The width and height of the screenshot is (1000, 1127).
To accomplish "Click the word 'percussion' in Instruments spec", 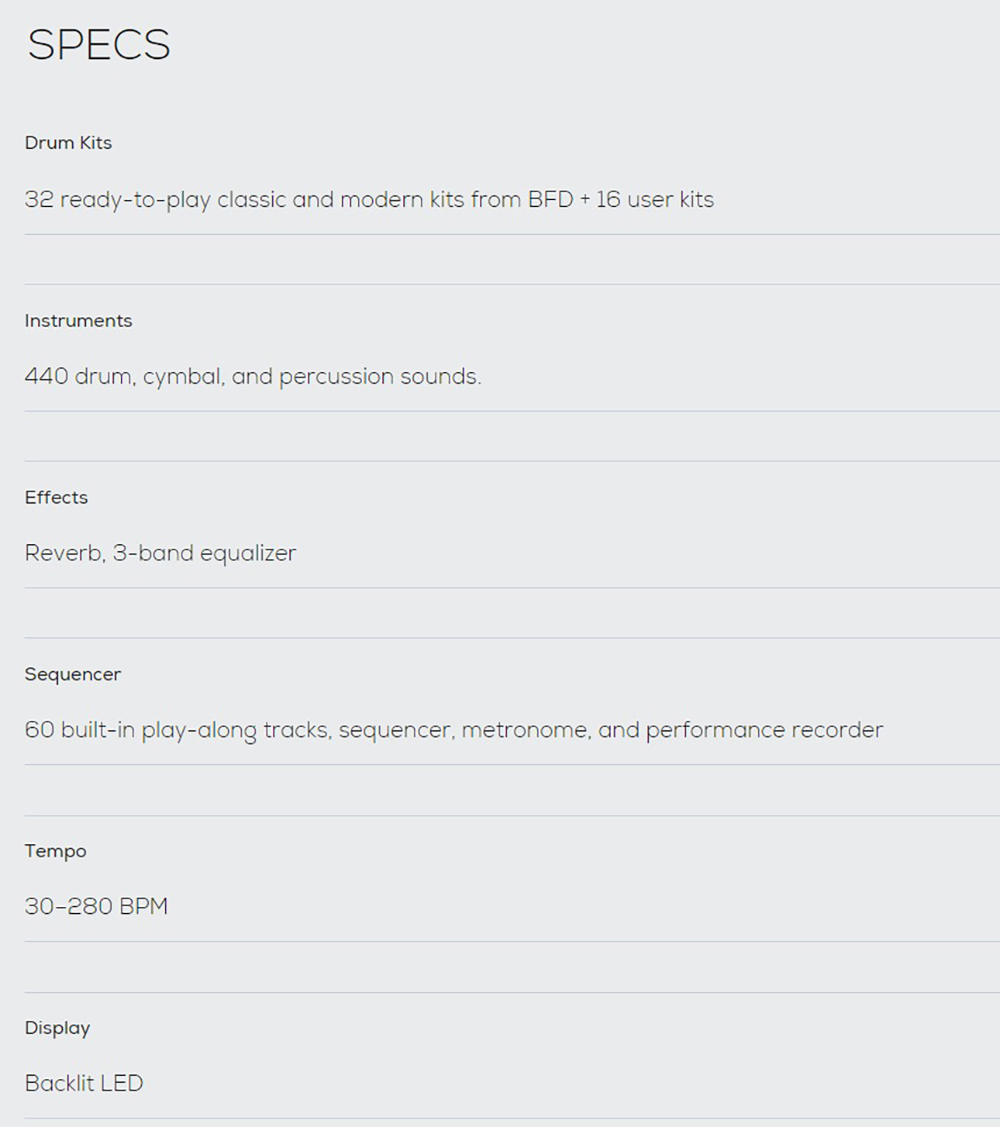I will tap(336, 377).
